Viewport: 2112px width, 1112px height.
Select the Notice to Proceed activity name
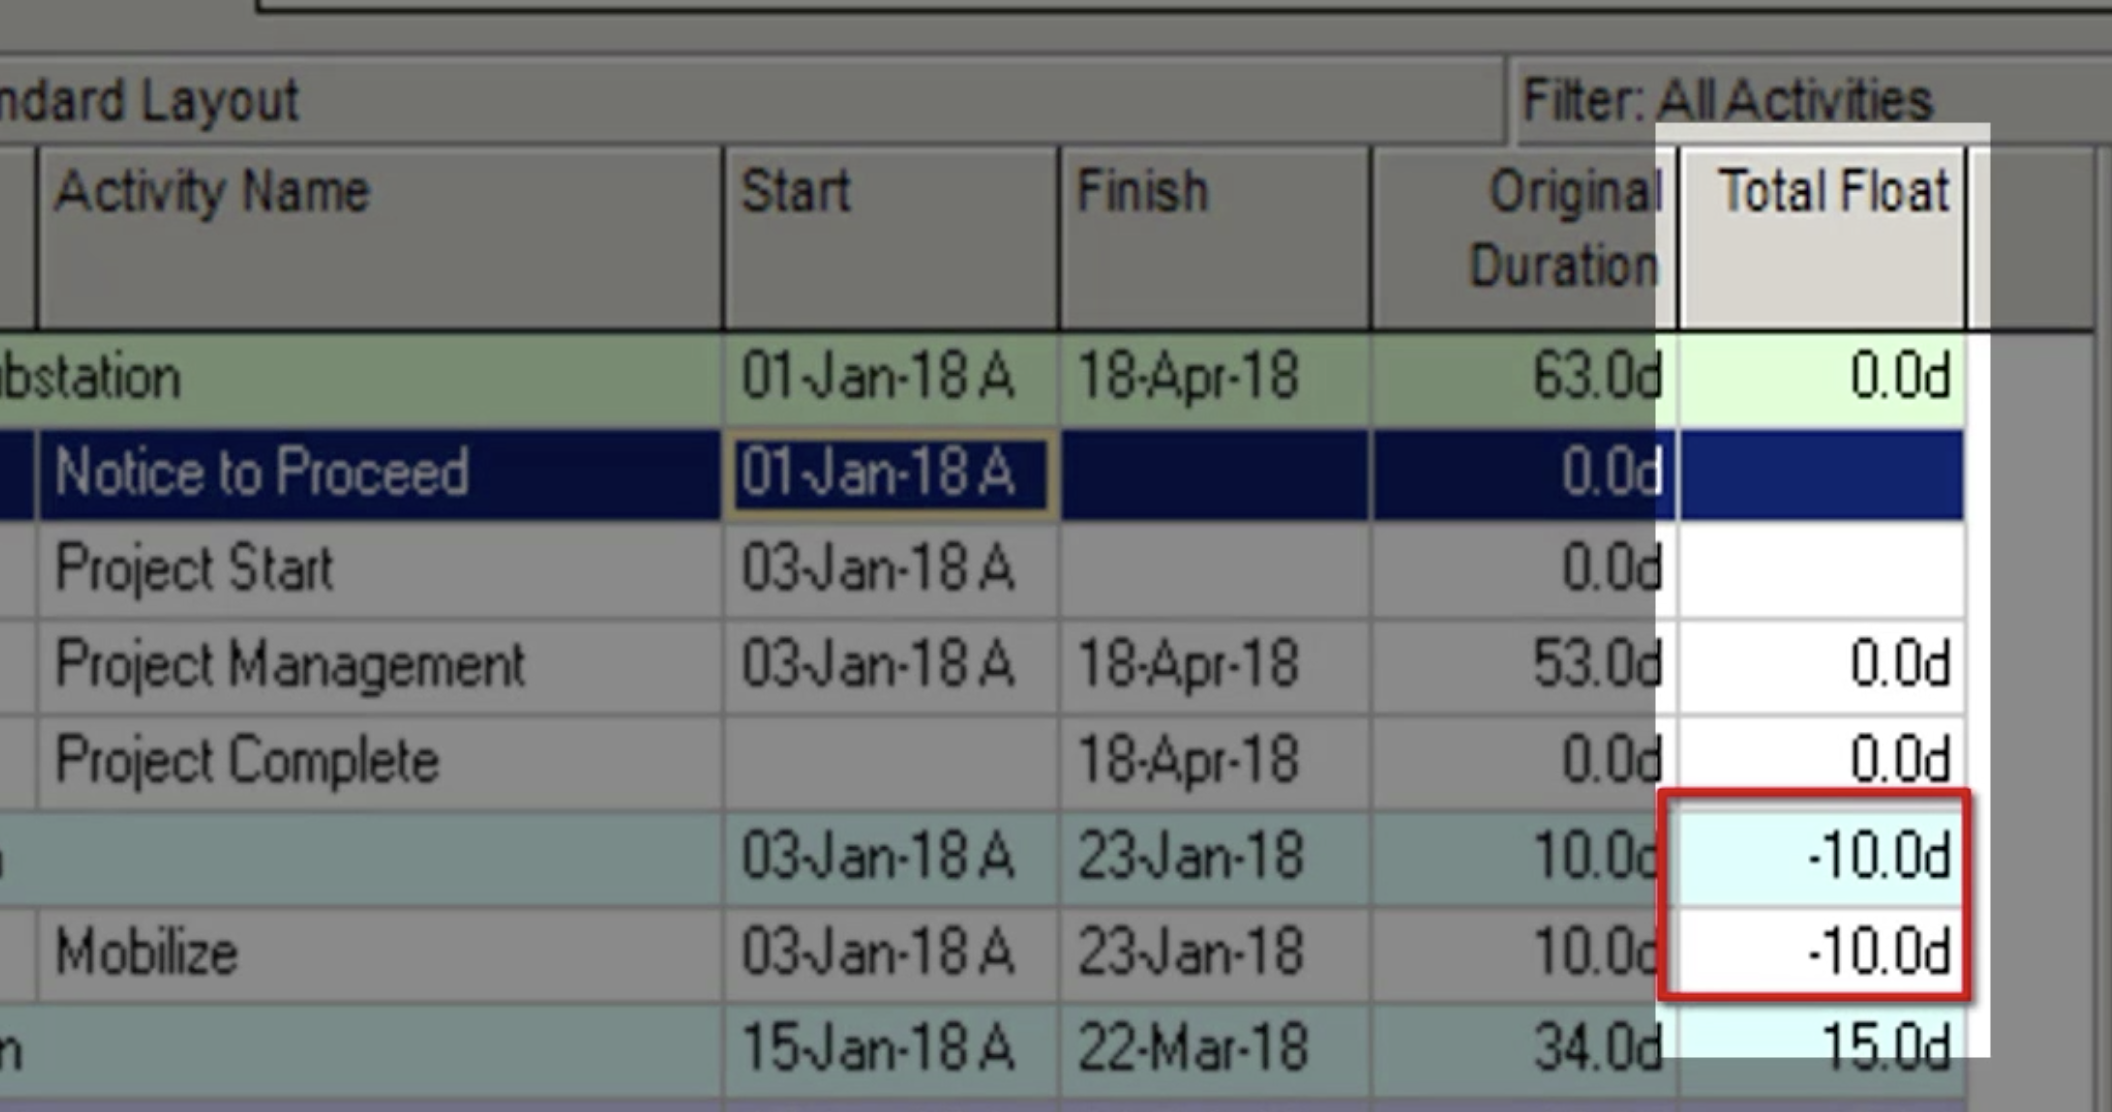point(262,472)
